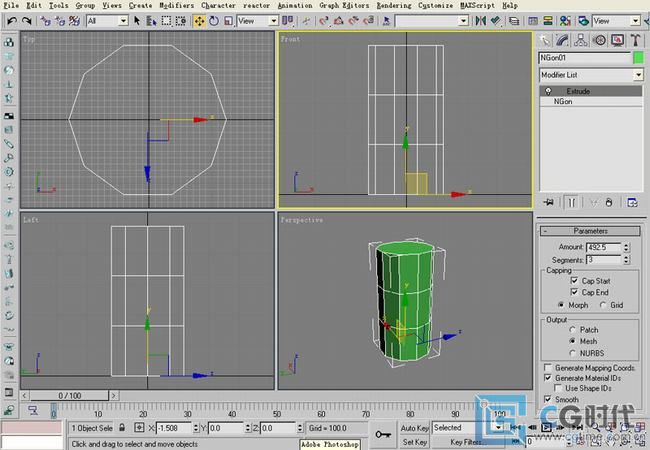The height and width of the screenshot is (450, 650).
Task: Click the Redo arrow icon
Action: pos(27,20)
